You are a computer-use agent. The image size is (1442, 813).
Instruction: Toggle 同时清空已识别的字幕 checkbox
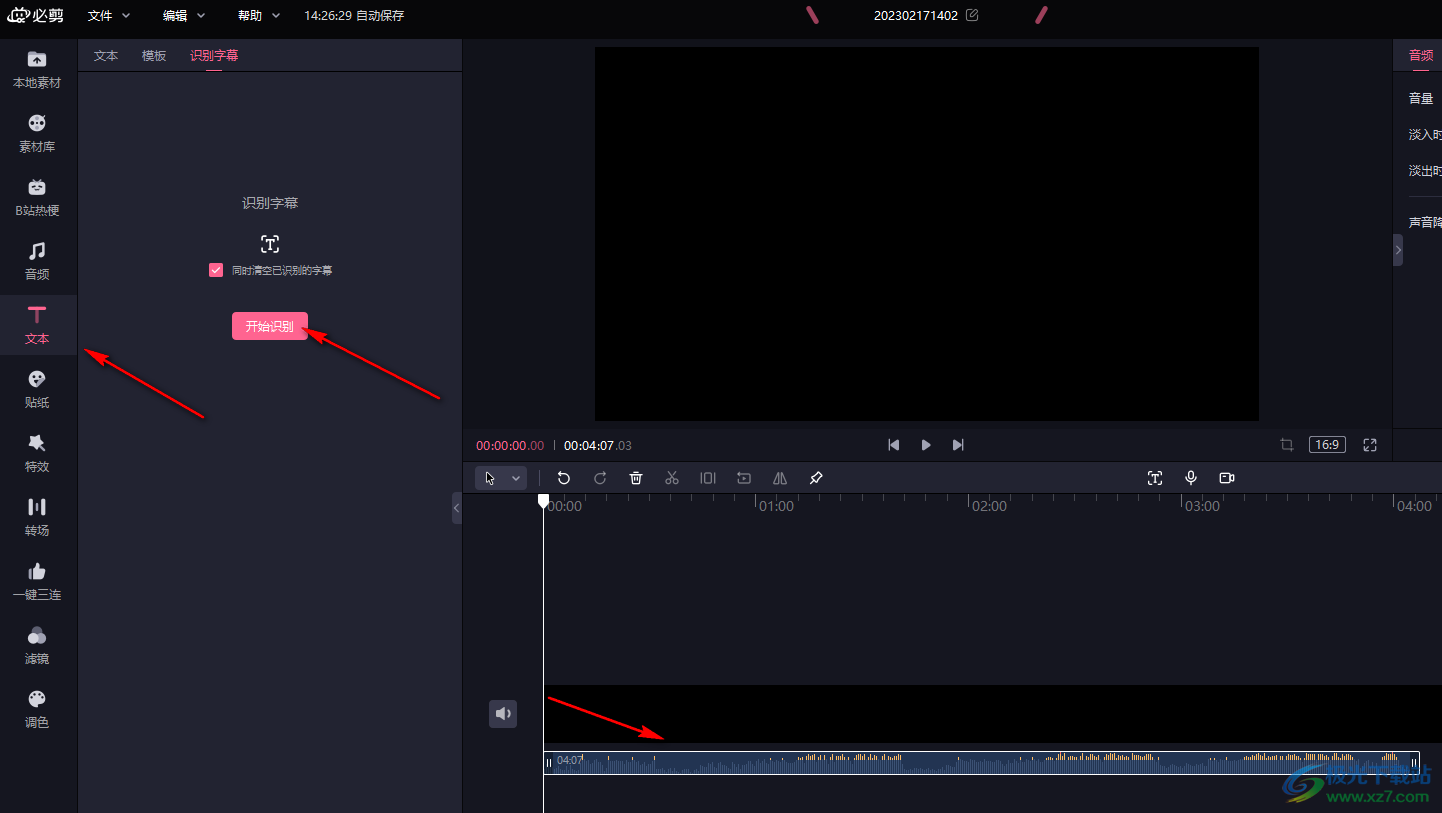click(x=216, y=270)
